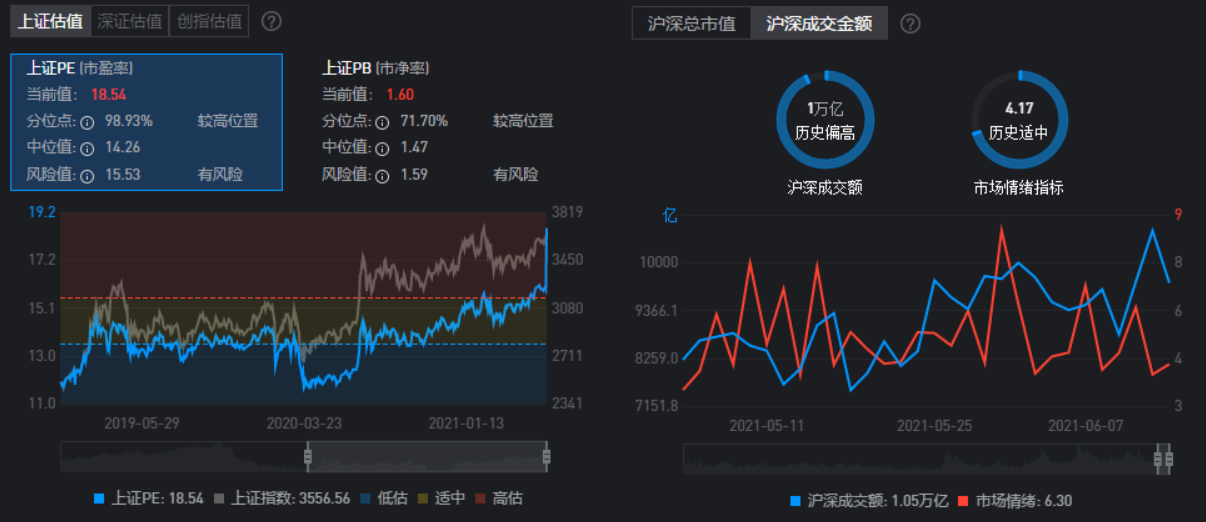
Task: Click the 上证PE 市盈率 card
Action: 146,122
